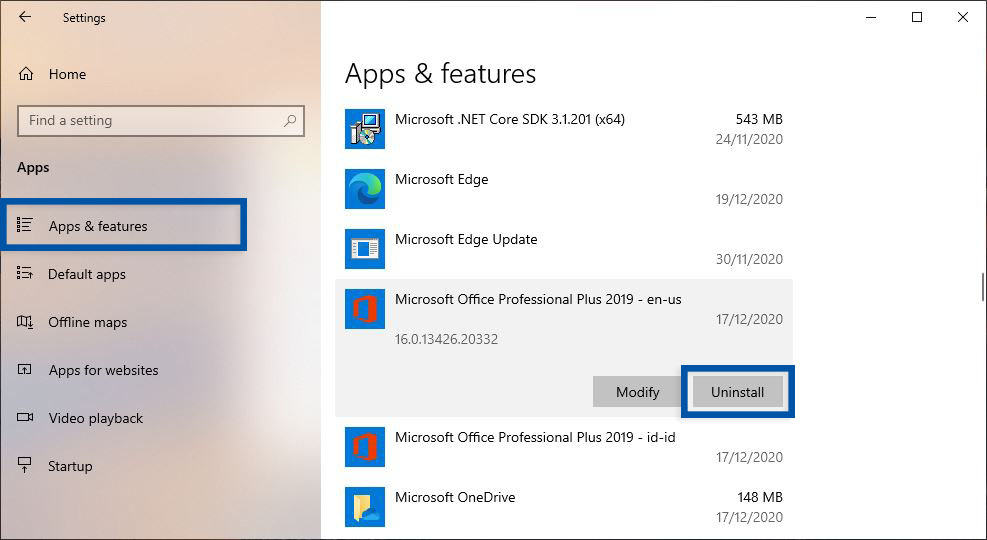
Task: Open Startup apps settings
Action: [x=70, y=466]
